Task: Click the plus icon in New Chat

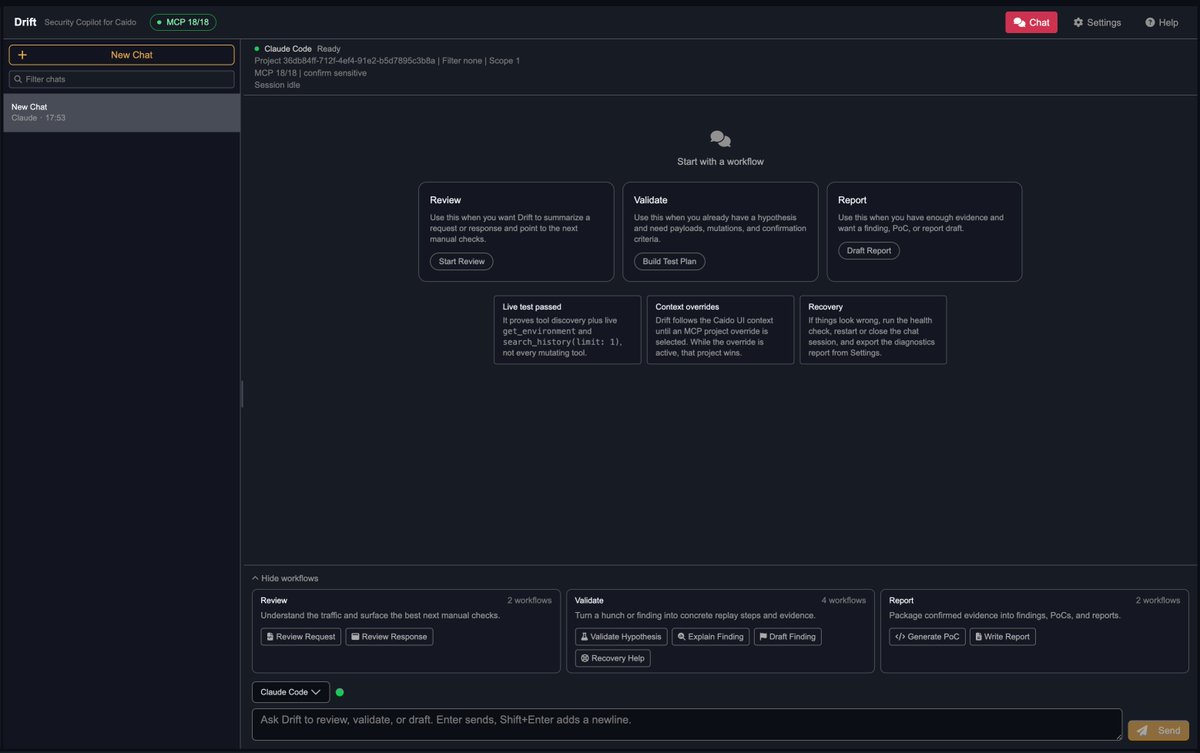Action: pyautogui.click(x=22, y=55)
